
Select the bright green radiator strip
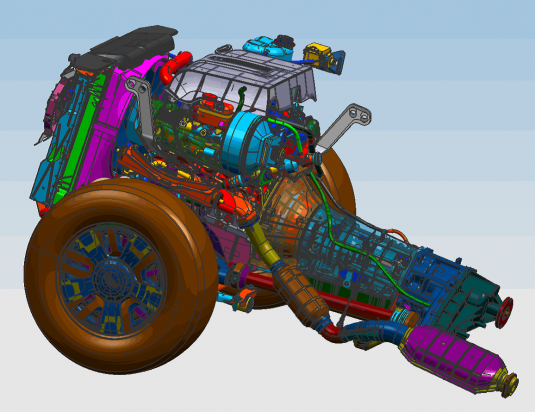pyautogui.click(x=80, y=136)
